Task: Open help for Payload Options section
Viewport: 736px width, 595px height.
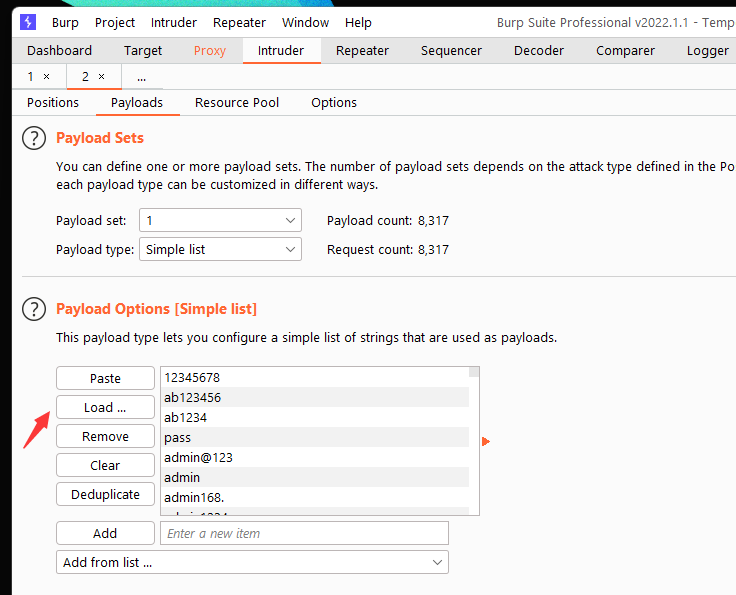Action: (34, 309)
